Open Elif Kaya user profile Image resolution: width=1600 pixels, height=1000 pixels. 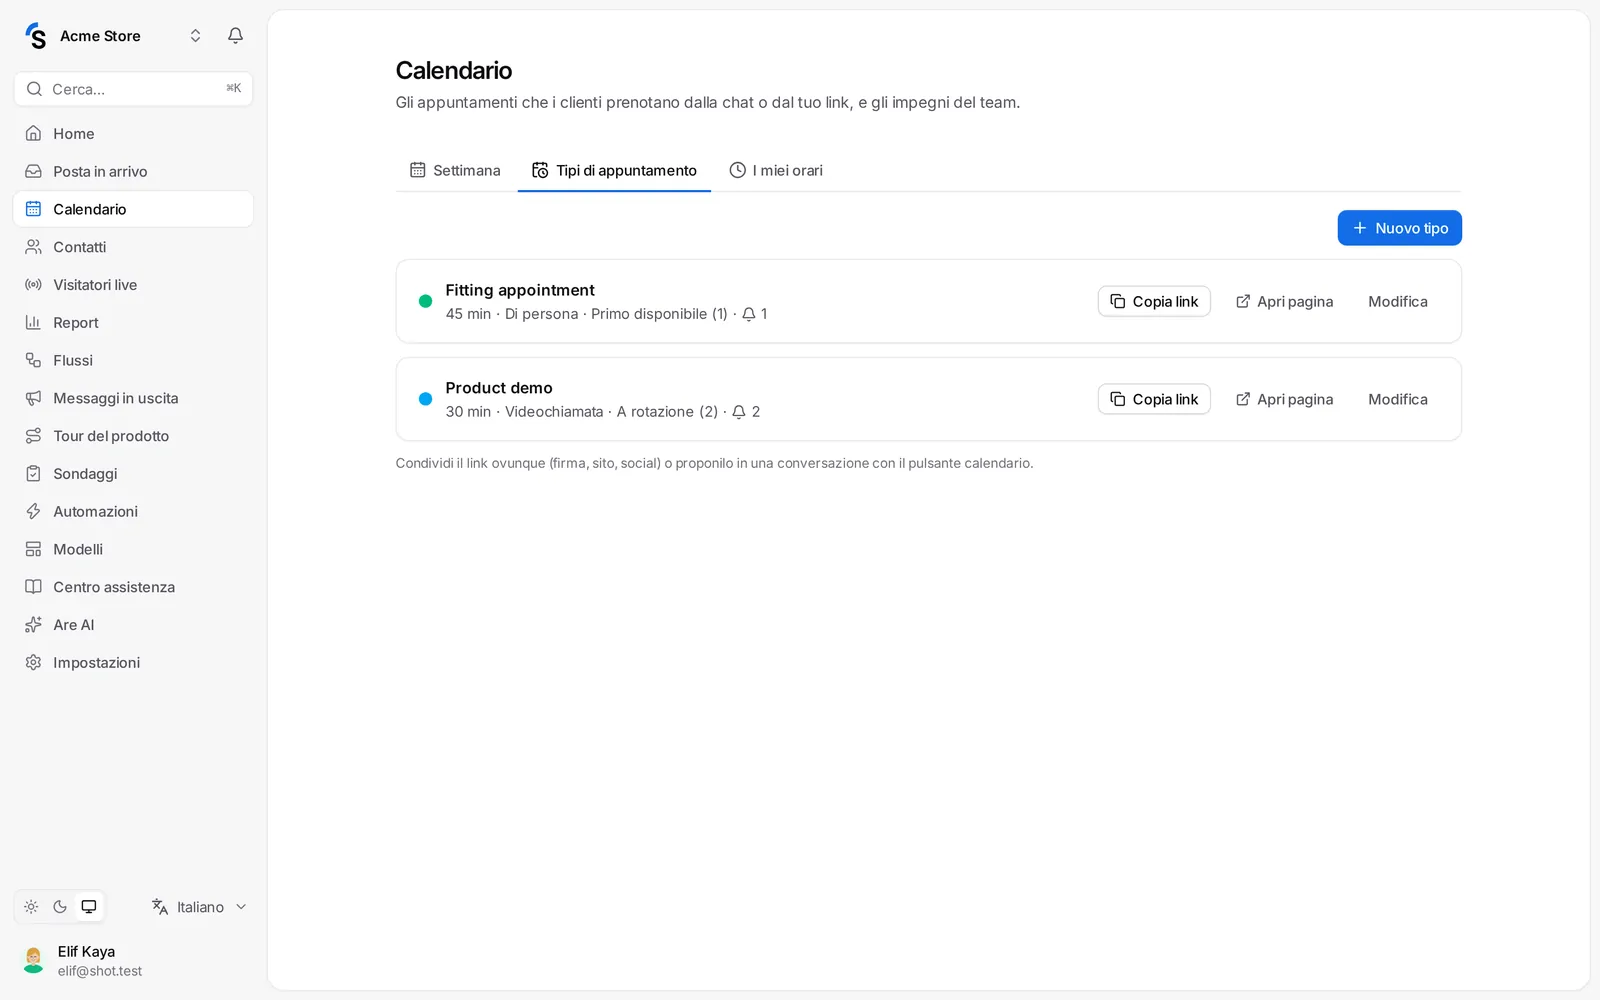point(133,960)
